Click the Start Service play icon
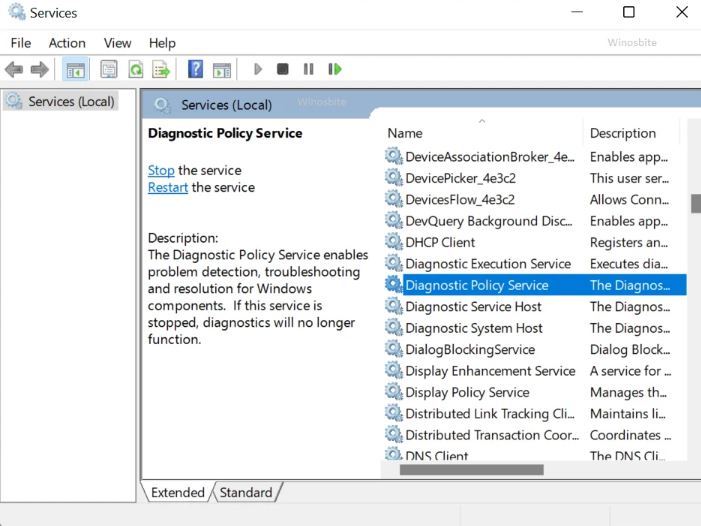701x526 pixels. pyautogui.click(x=258, y=69)
